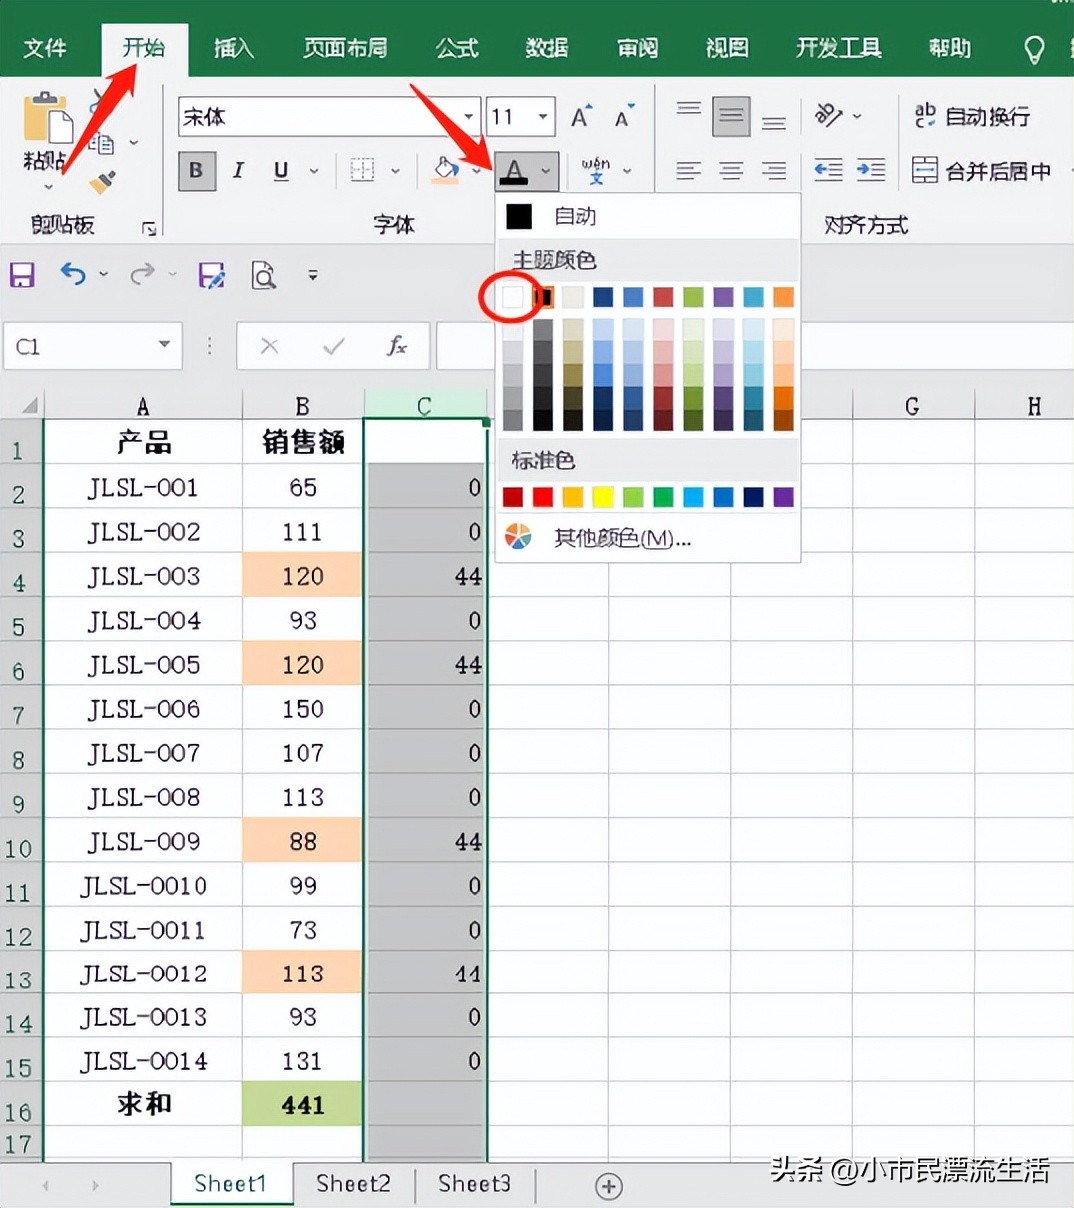
Task: Expand the phonetic guide dropdown arrow
Action: (x=627, y=171)
